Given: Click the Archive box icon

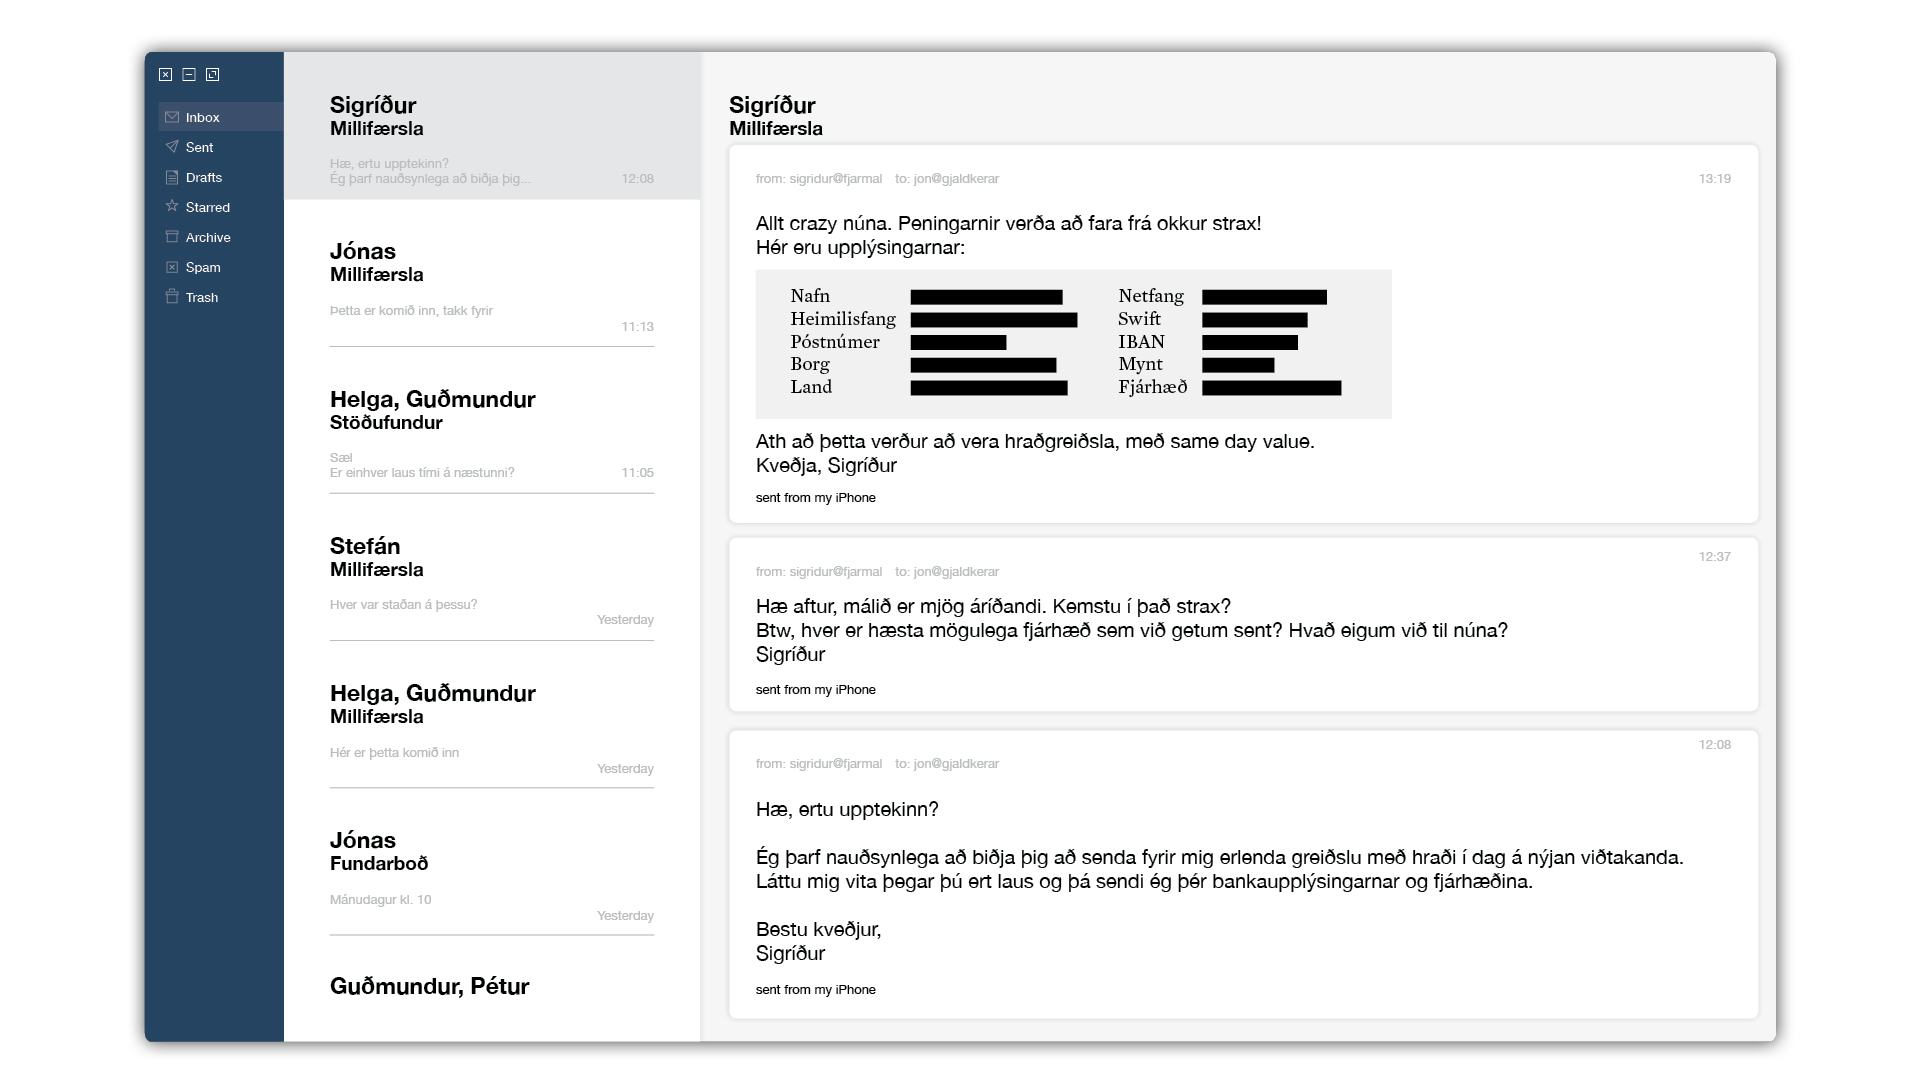Looking at the screenshot, I should [x=172, y=237].
